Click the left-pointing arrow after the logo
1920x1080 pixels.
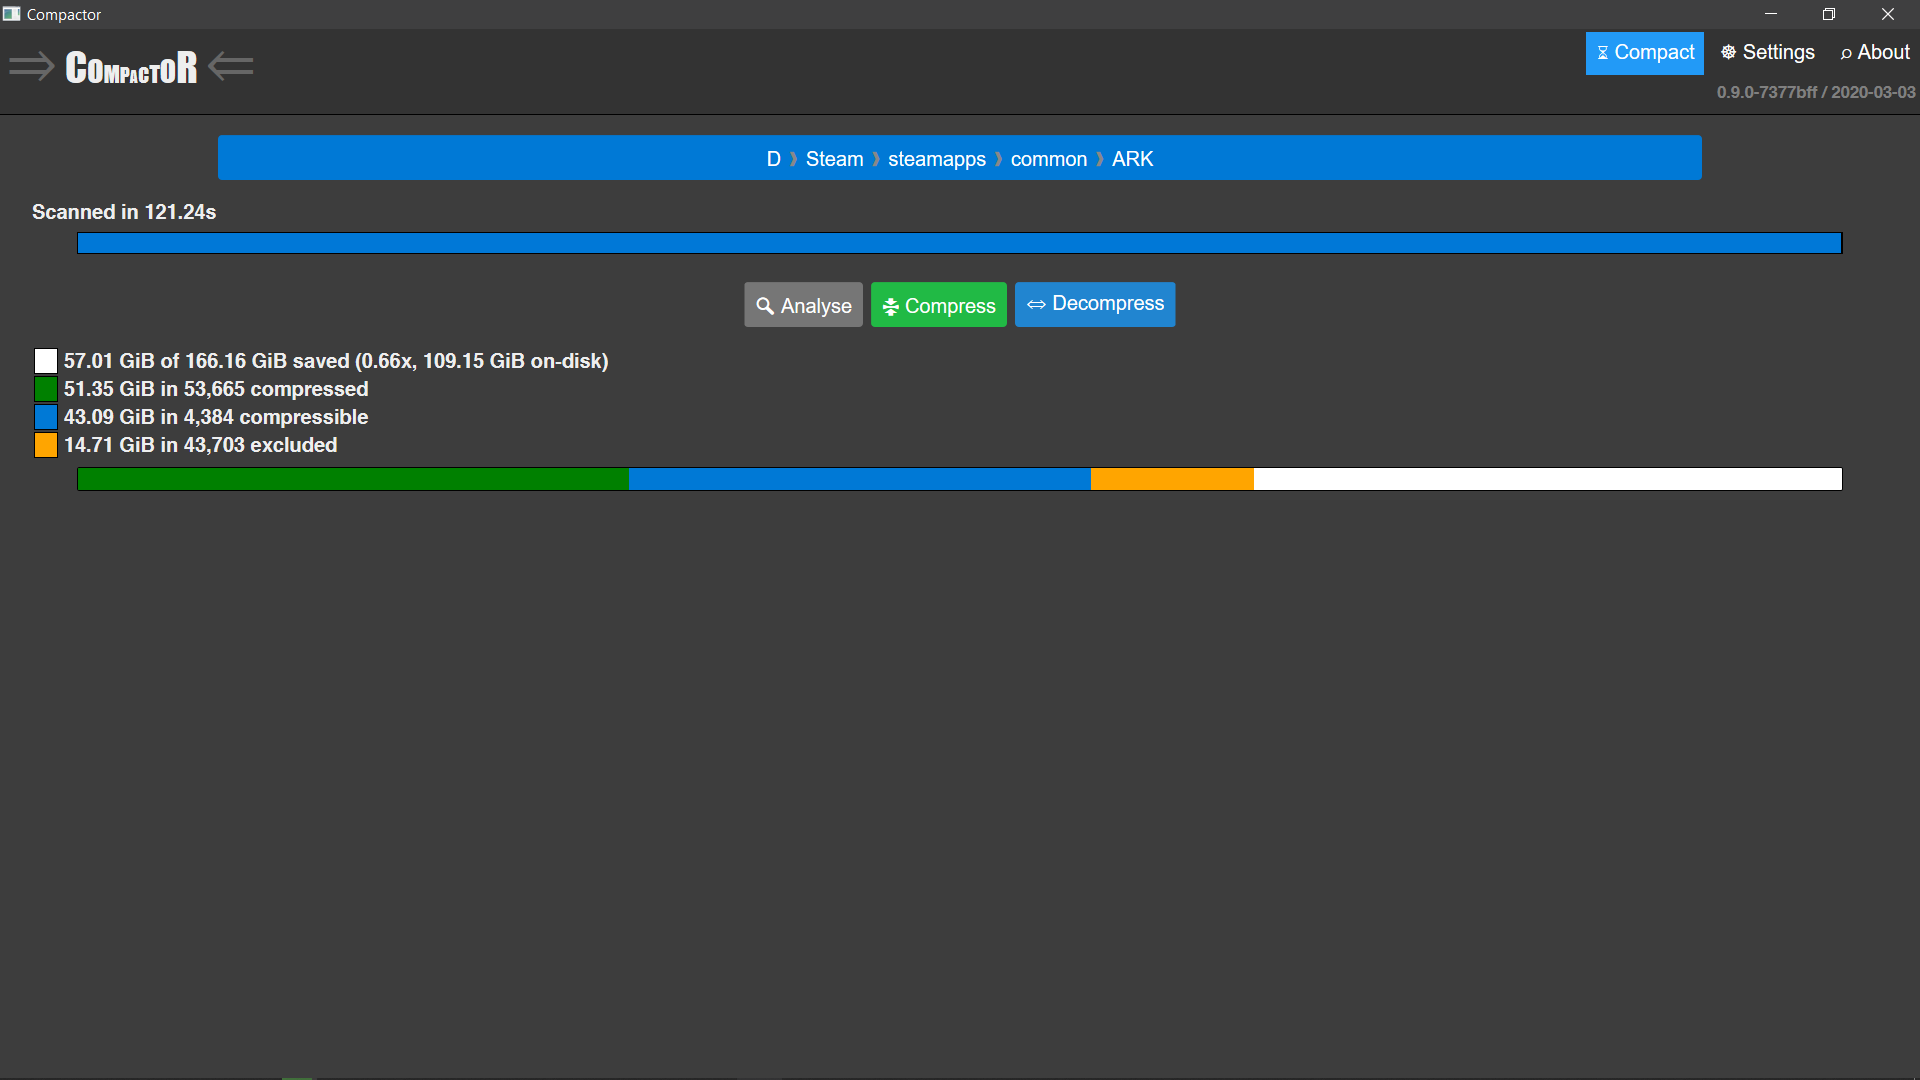coord(231,67)
